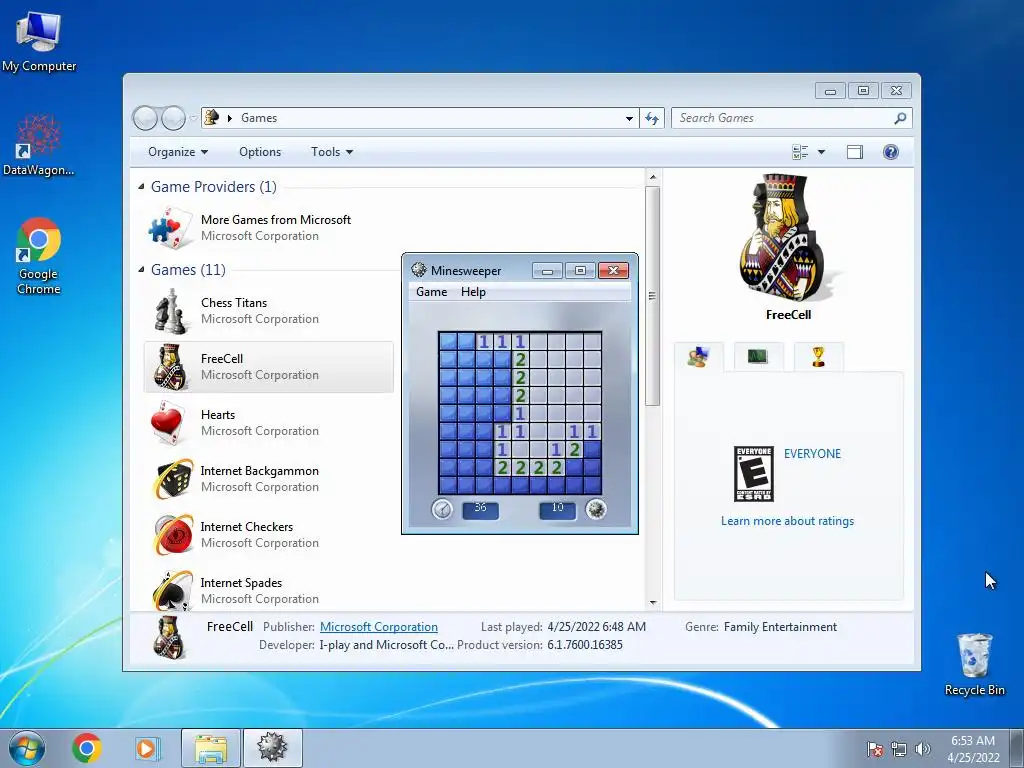Screen dimensions: 1024x768
Task: Open the Games Explorer help icon
Action: [891, 152]
